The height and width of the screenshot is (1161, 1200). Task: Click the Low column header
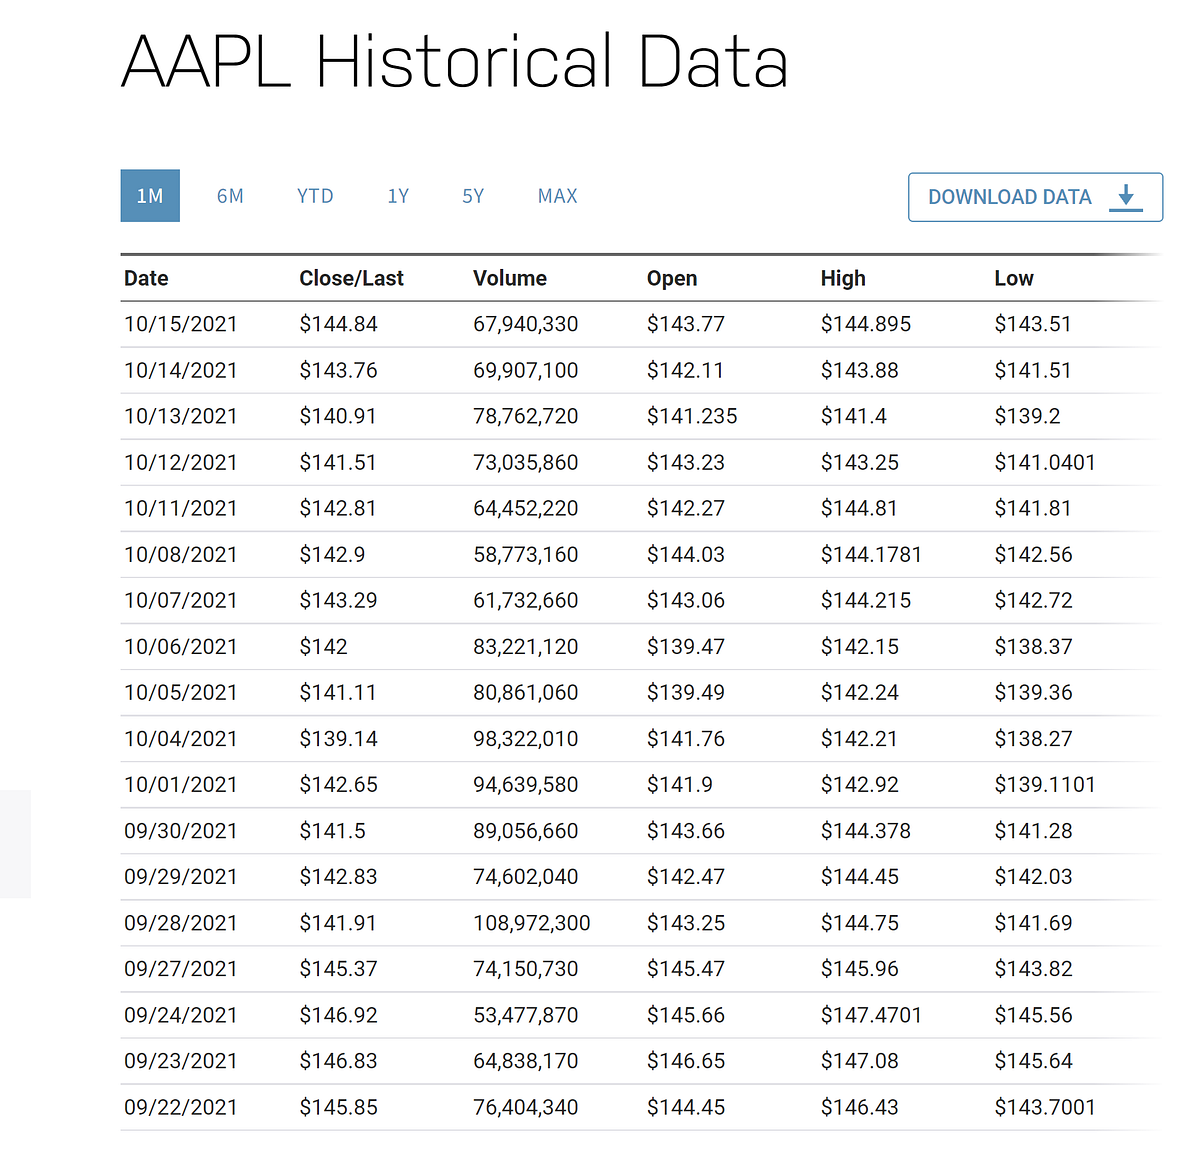pyautogui.click(x=1014, y=278)
